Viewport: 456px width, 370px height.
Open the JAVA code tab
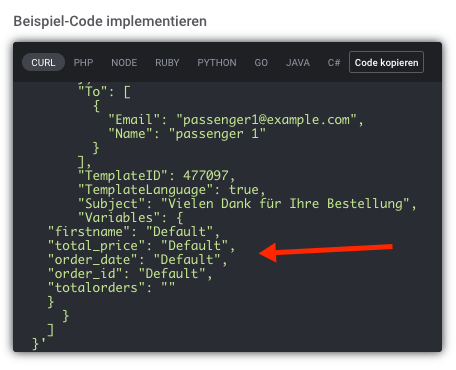pos(298,62)
